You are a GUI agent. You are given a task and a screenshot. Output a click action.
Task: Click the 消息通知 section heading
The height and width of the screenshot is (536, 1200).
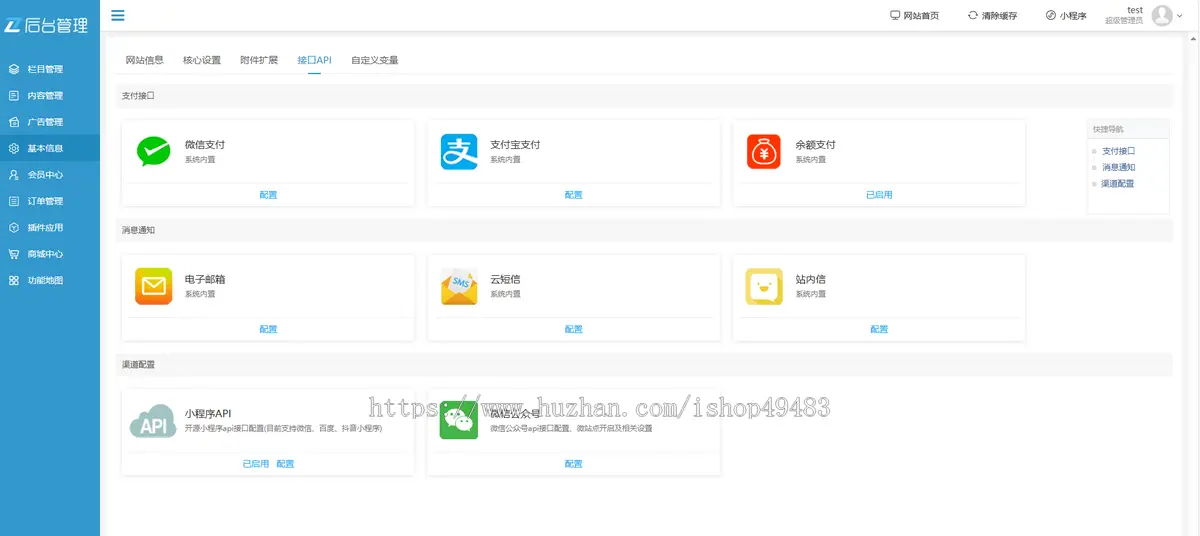point(138,230)
